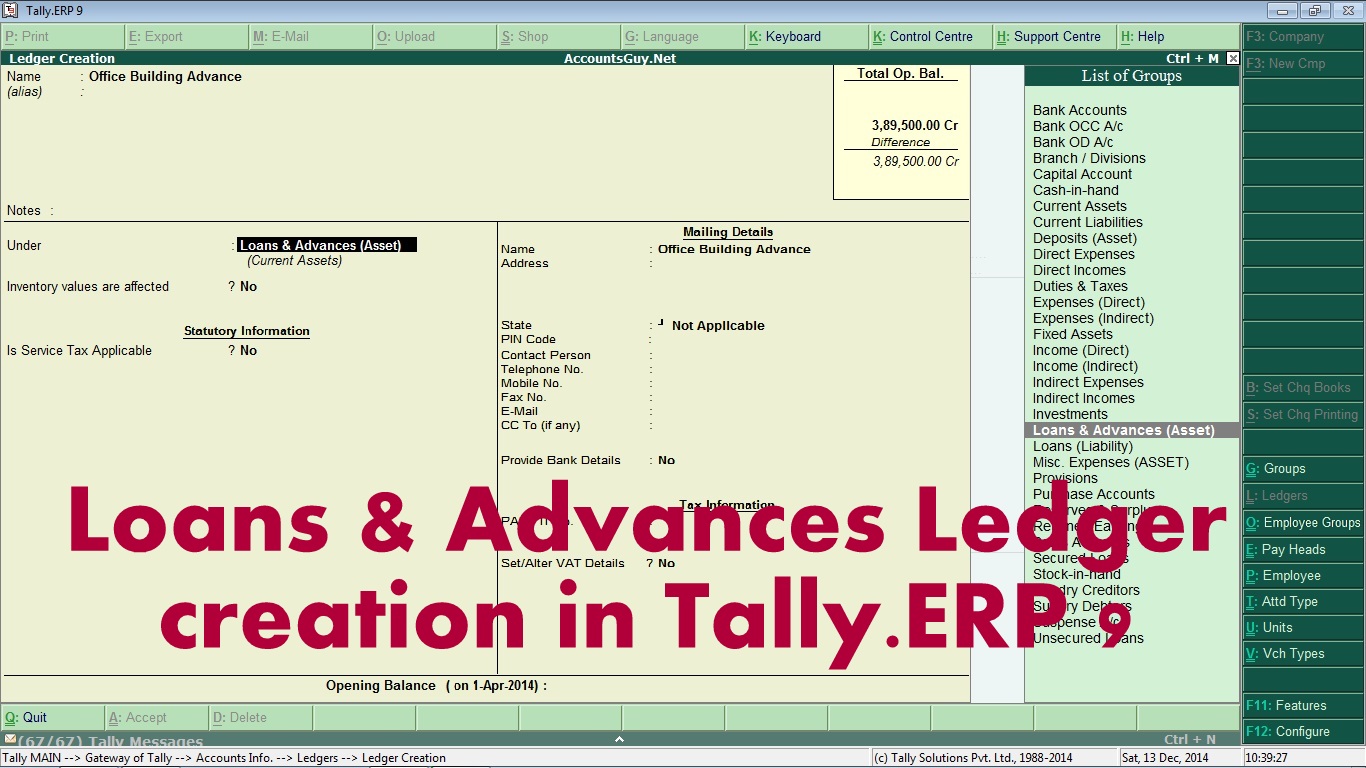The width and height of the screenshot is (1366, 768).
Task: Click the 'Provide Bank Details' No value
Action: (666, 461)
